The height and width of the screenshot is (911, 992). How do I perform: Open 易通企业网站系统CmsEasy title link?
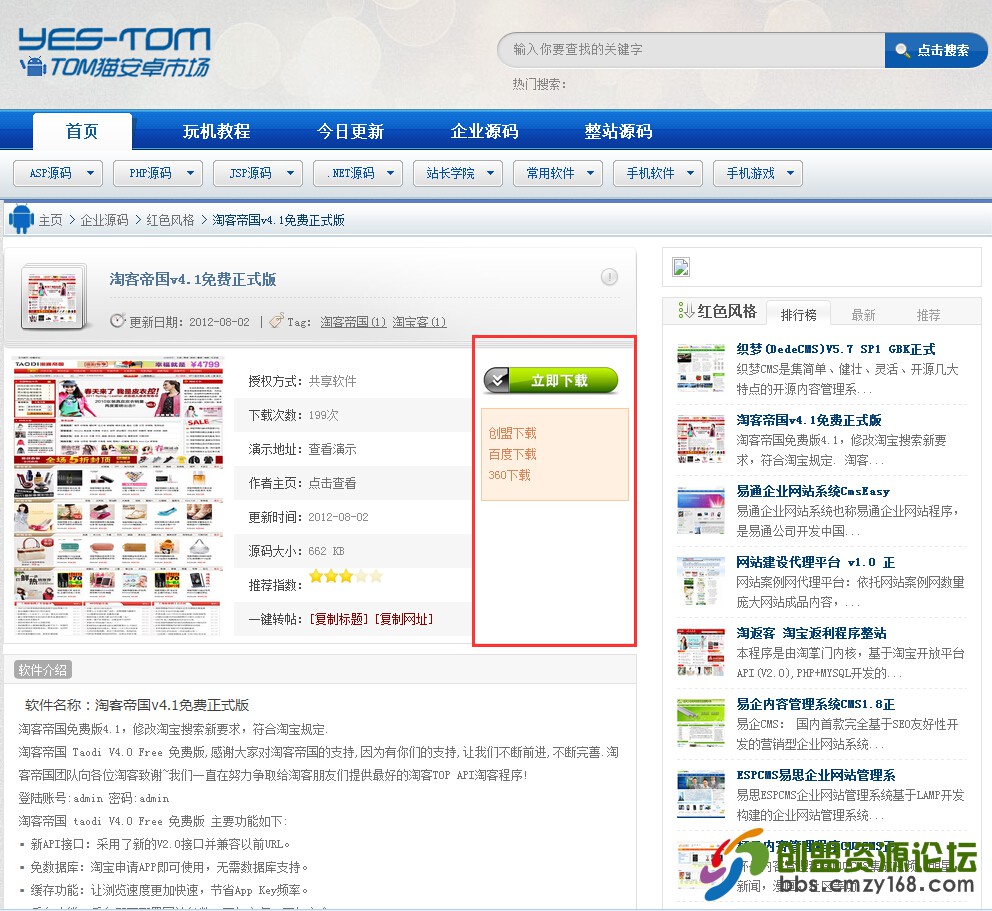pos(813,491)
